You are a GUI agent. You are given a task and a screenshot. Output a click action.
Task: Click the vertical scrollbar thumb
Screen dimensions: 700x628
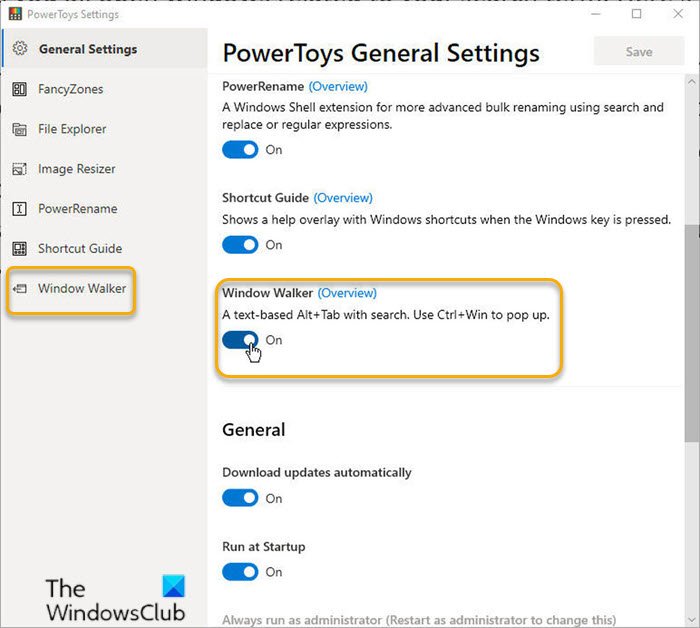point(692,333)
